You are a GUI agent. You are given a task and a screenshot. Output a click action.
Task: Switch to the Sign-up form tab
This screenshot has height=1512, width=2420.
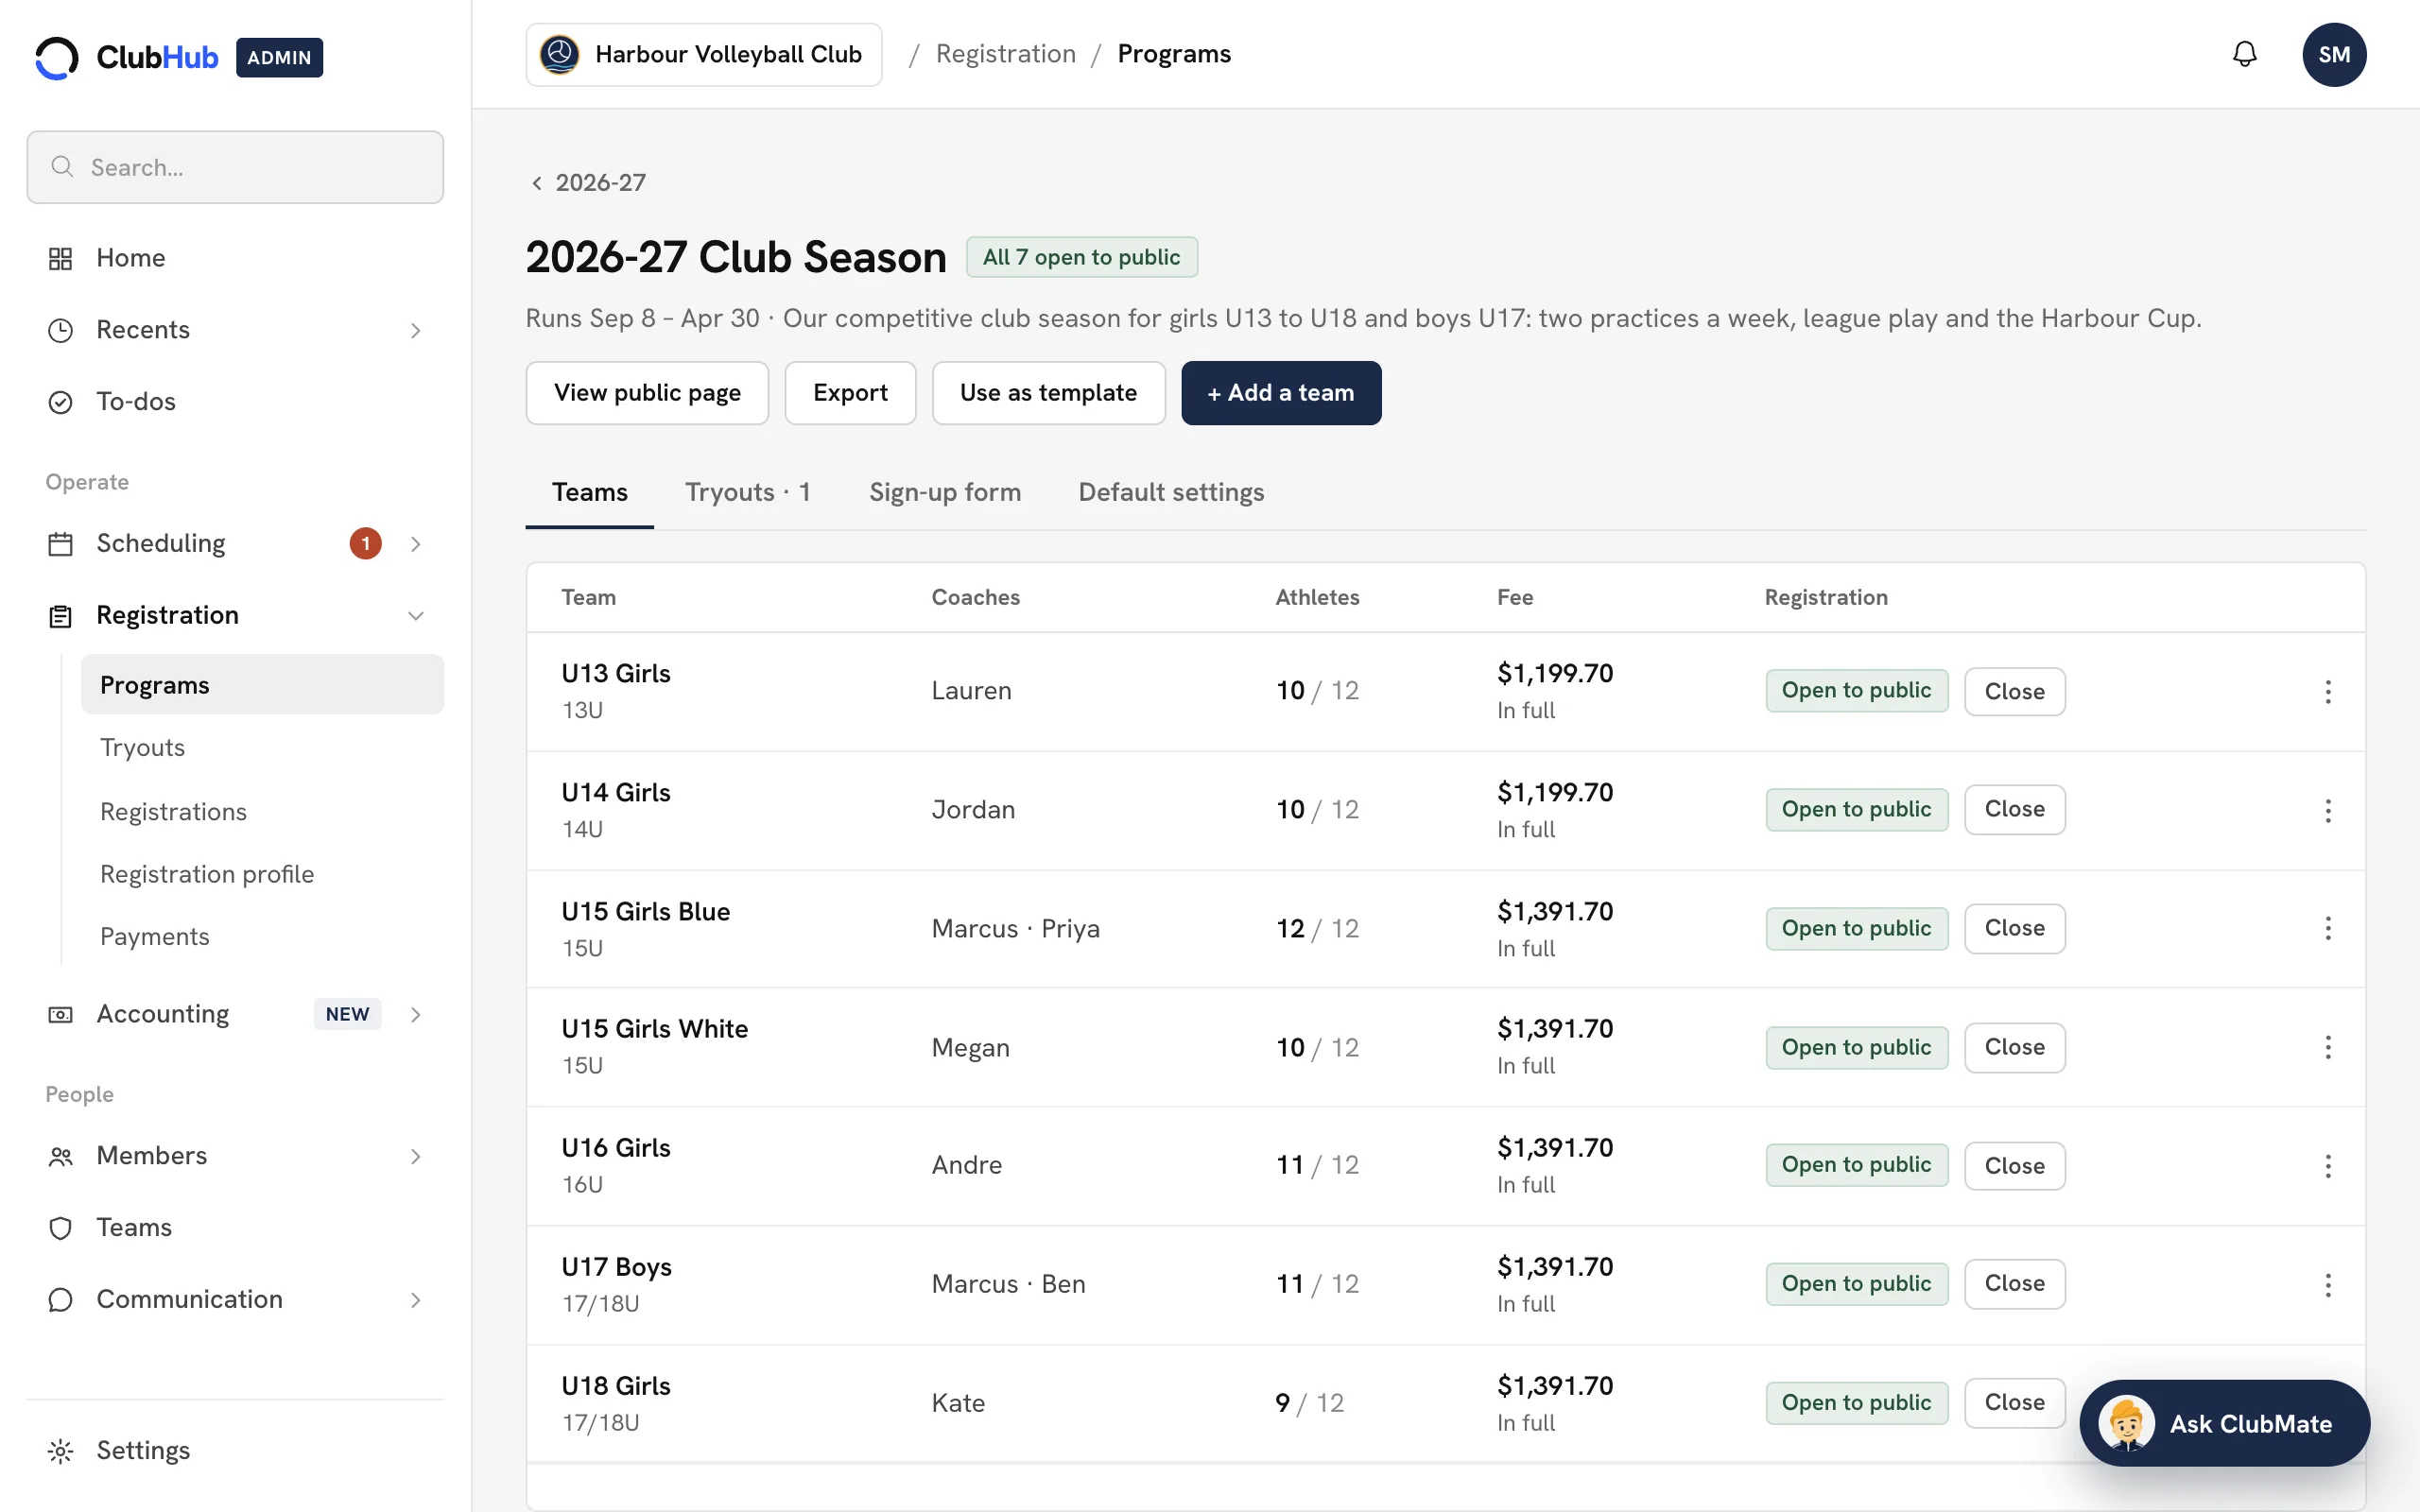(x=944, y=492)
